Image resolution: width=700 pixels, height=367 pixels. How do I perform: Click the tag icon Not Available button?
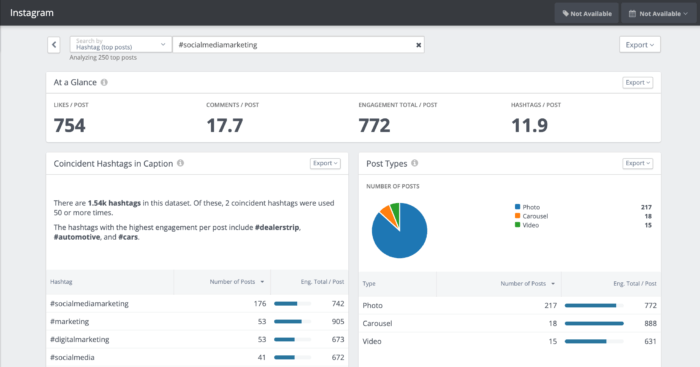(x=587, y=13)
